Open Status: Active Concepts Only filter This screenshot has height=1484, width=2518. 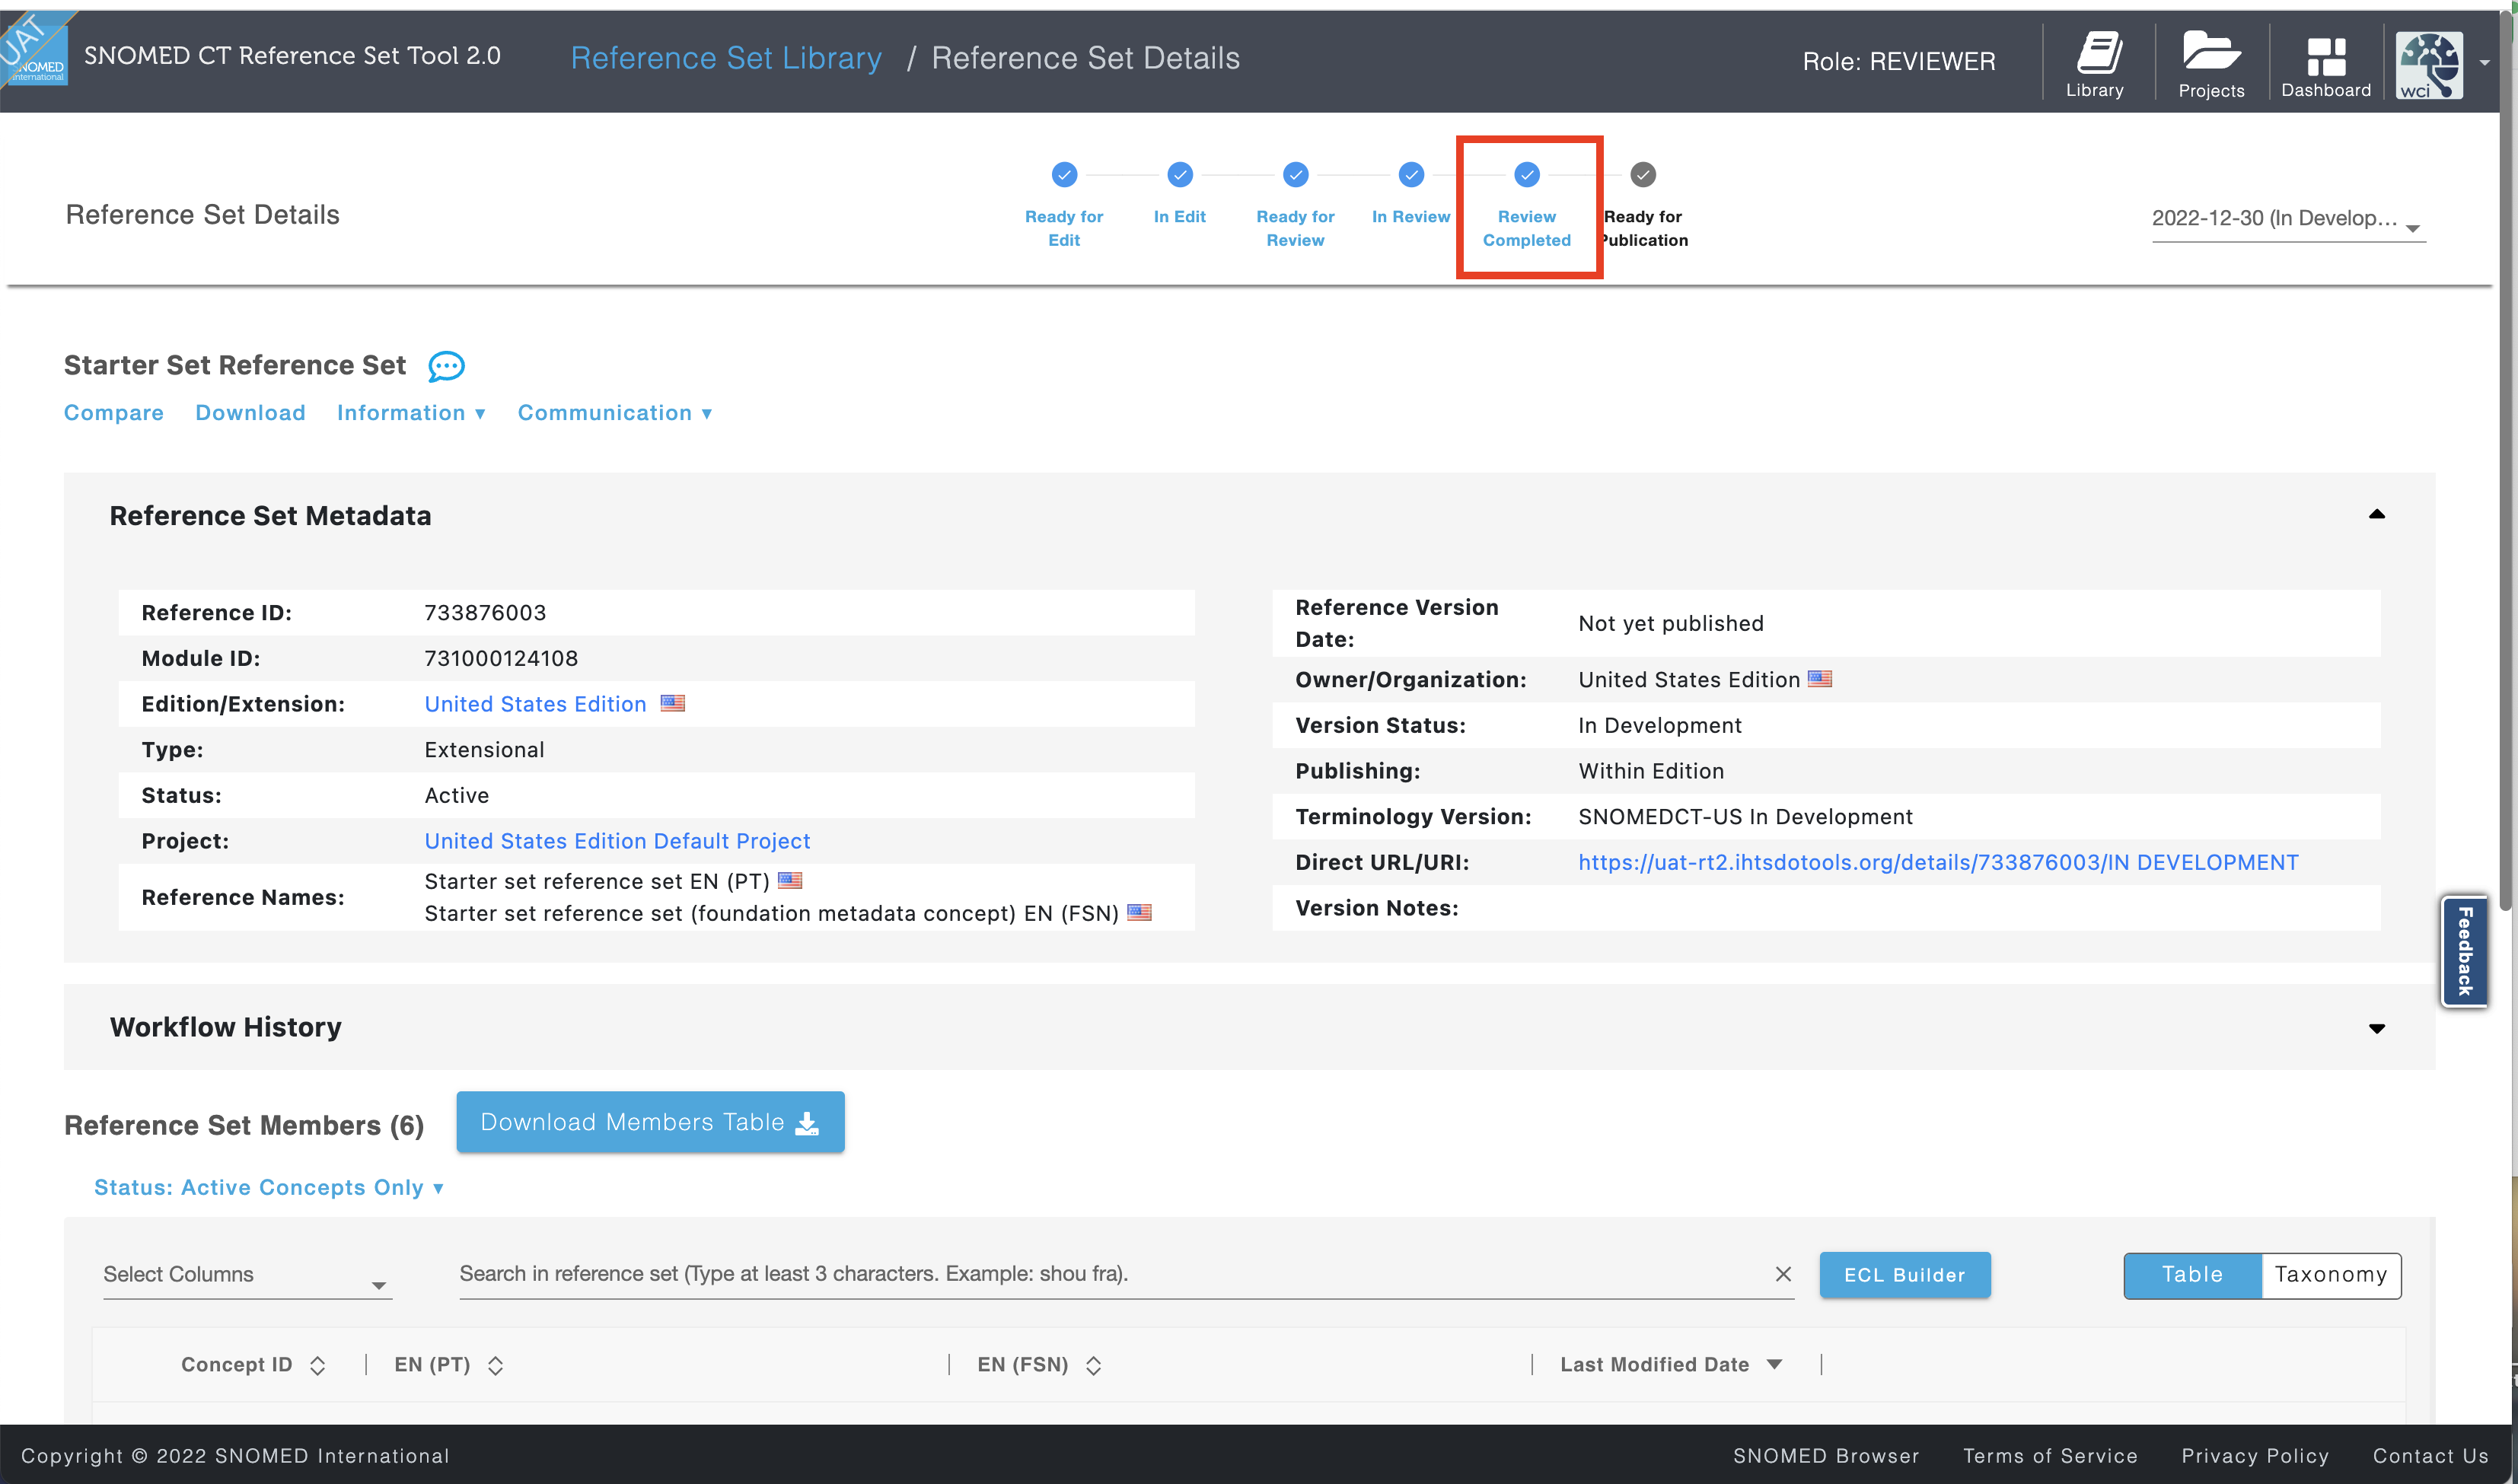(268, 1187)
